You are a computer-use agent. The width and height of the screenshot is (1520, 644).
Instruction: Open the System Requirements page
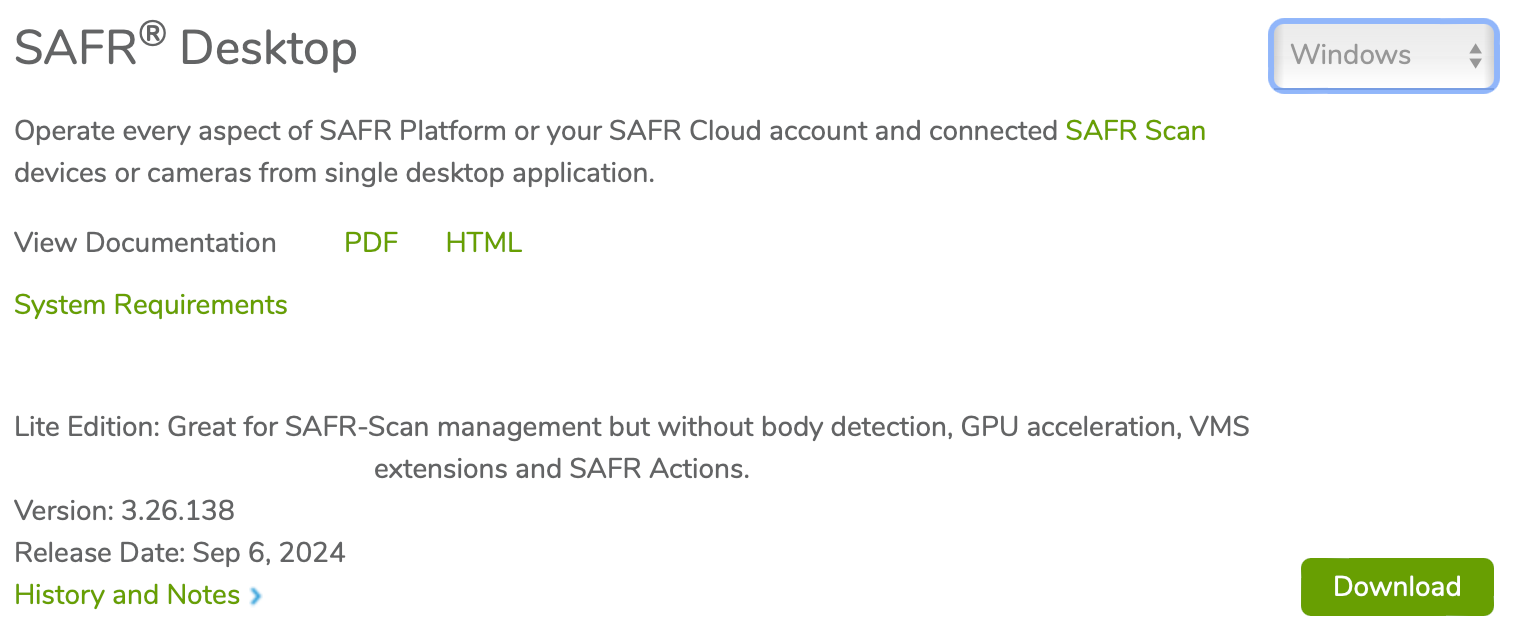pos(151,305)
